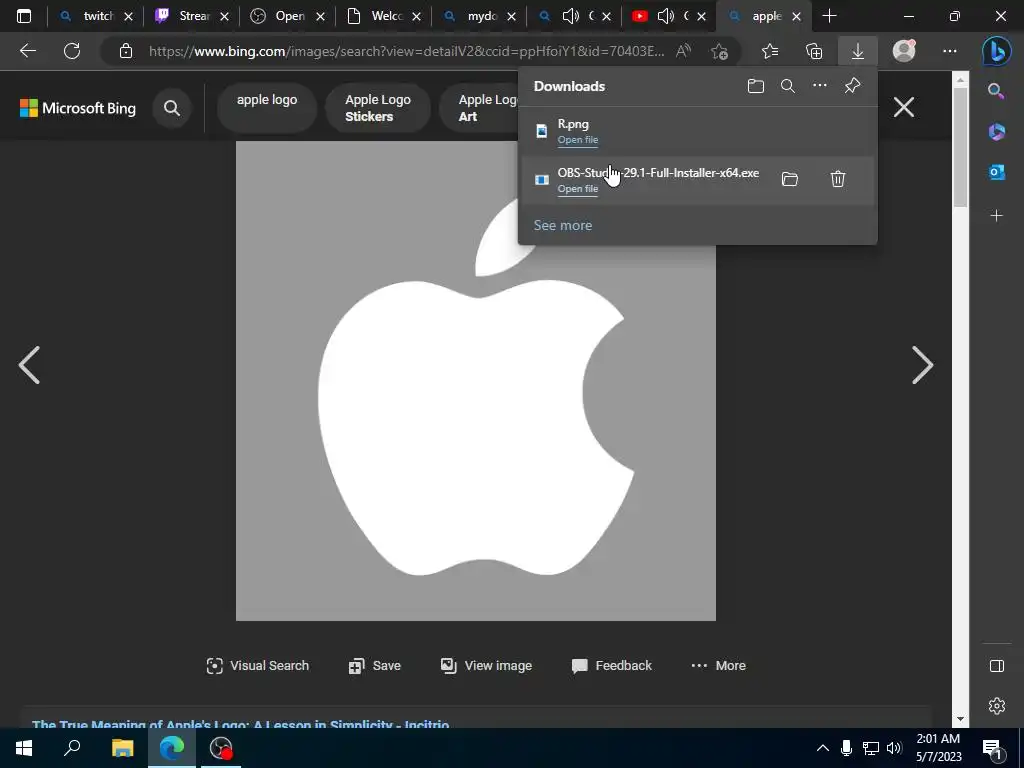Screen dimensions: 1024x768
Task: Pin the Downloads panel
Action: click(x=852, y=86)
